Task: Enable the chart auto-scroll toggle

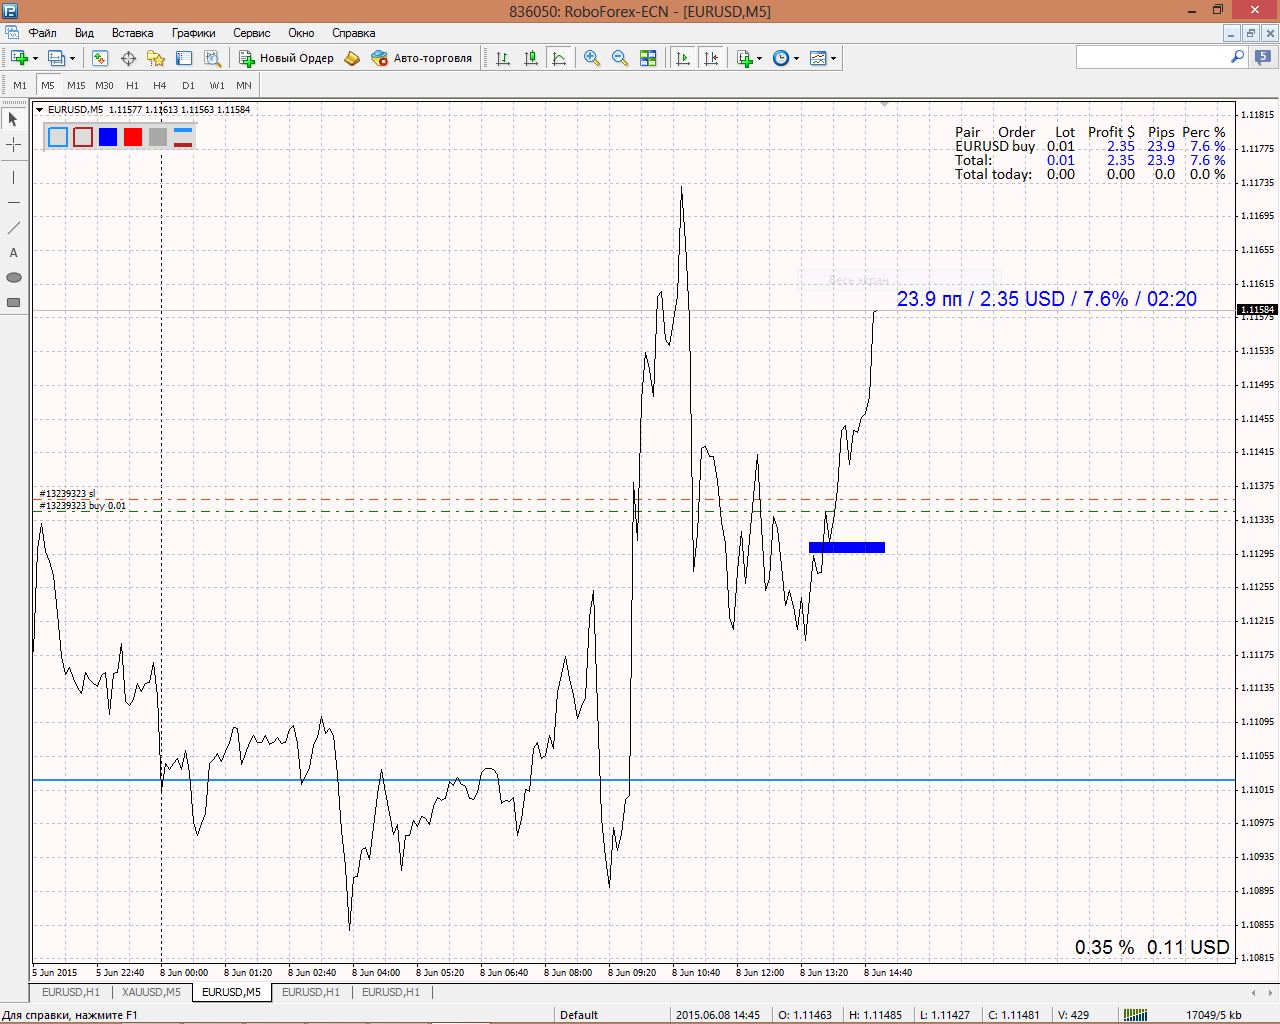Action: [683, 59]
